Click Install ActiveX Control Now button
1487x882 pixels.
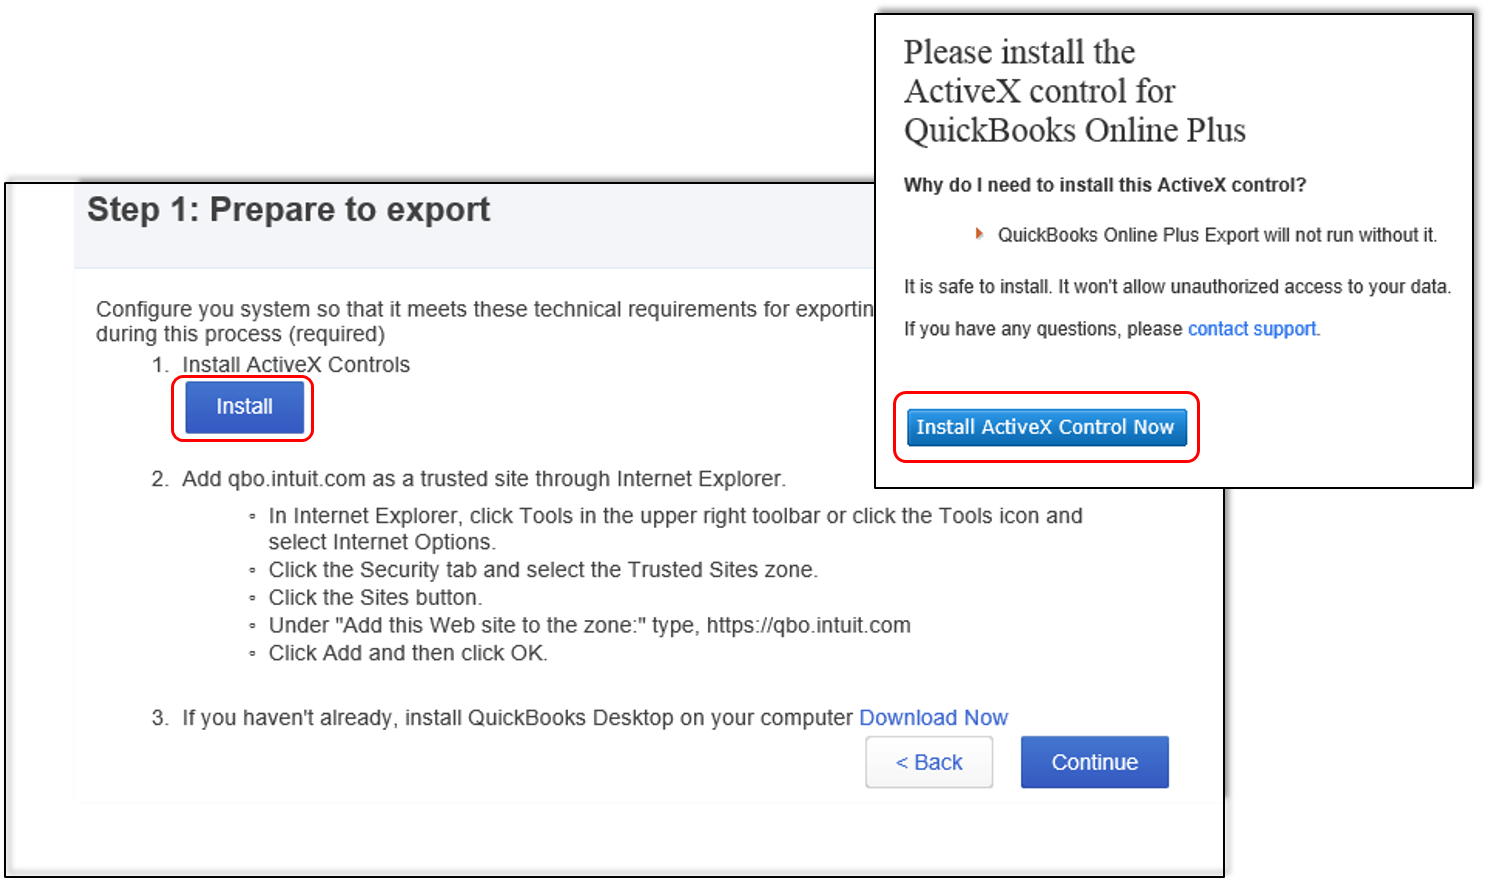[x=1046, y=427]
